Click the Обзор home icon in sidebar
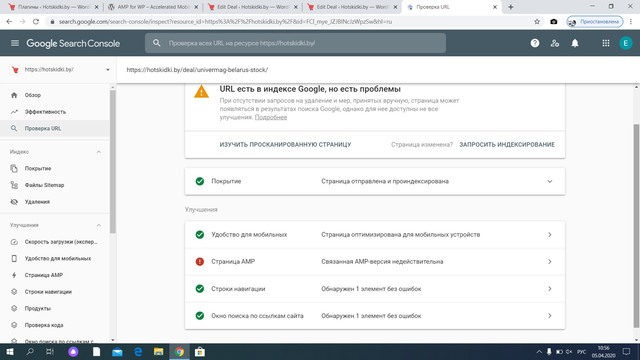The width and height of the screenshot is (640, 360). coord(14,95)
